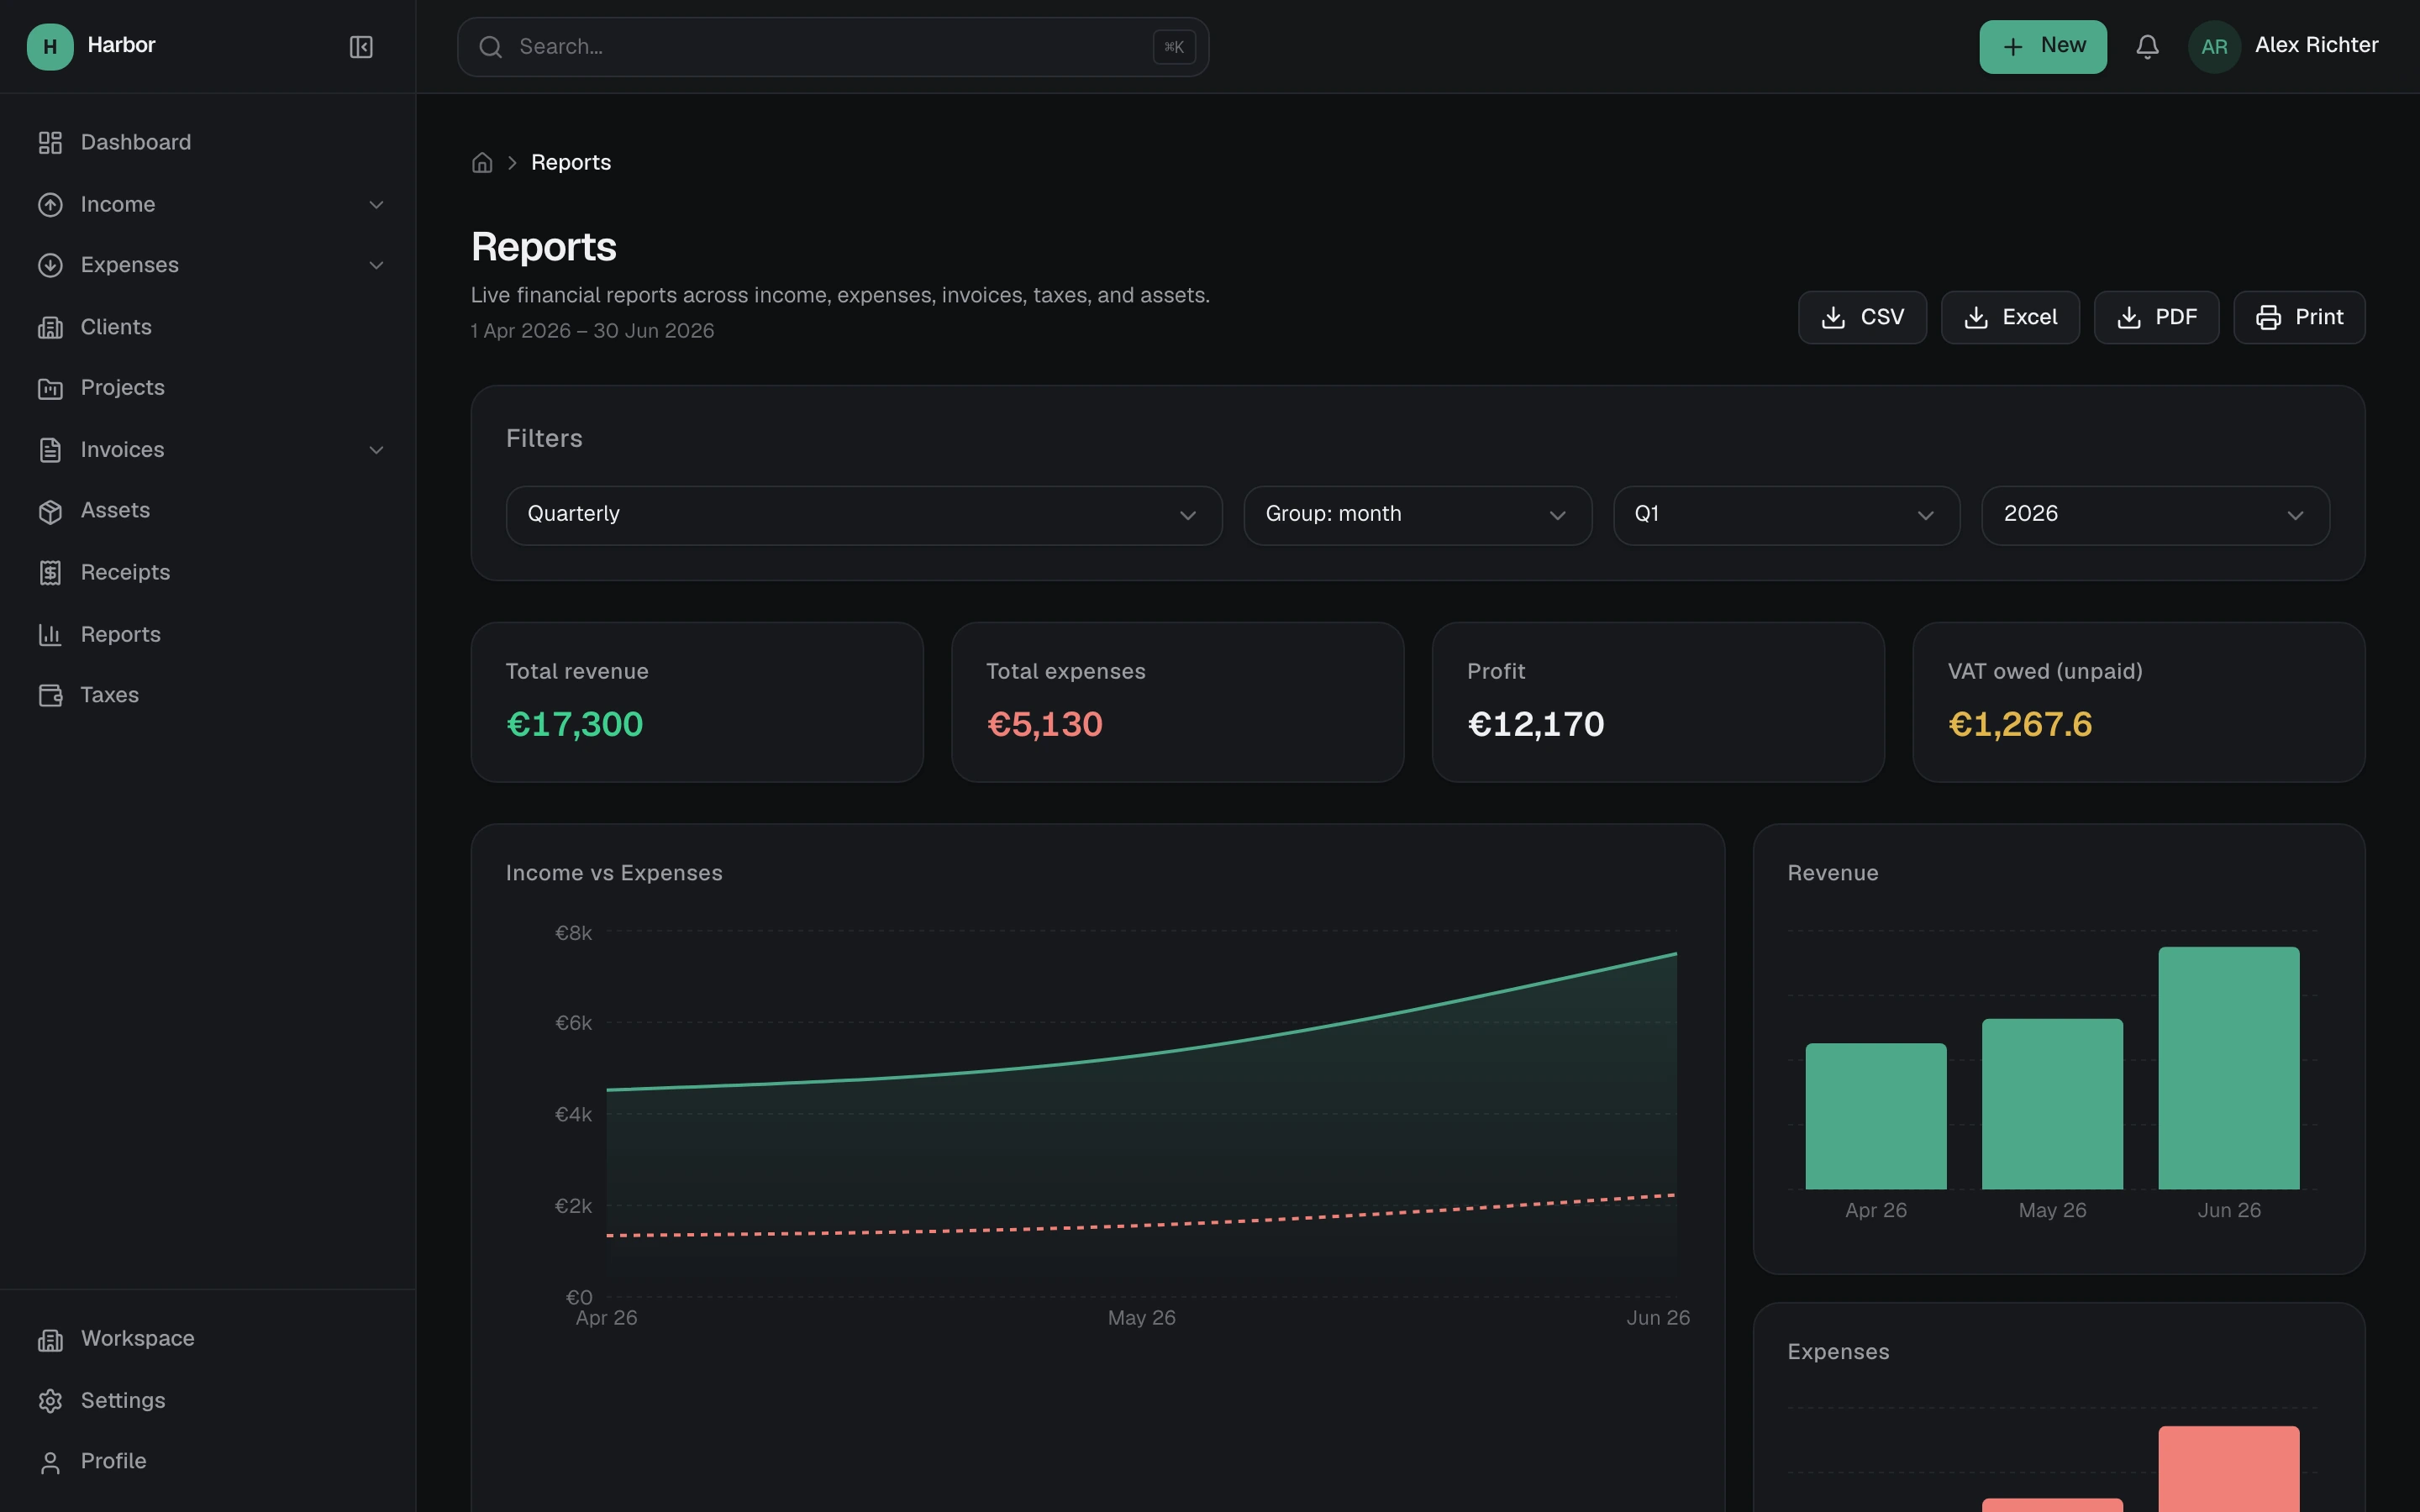
Task: Click the Reports bar chart icon
Action: tap(50, 635)
